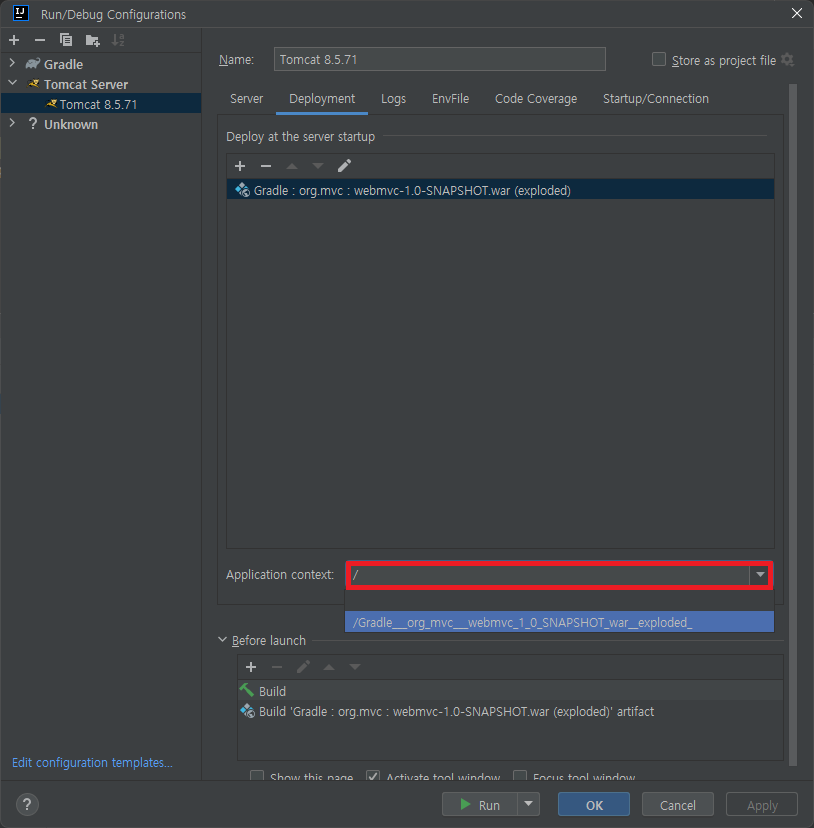Click the configuration panel vertical scrollbar
This screenshot has height=828, width=814.
tap(792, 425)
